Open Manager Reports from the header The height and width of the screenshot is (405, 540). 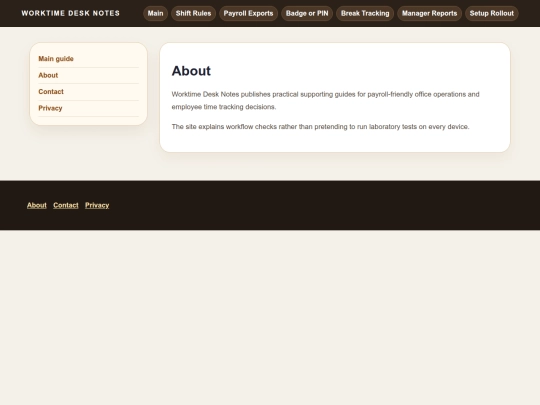[429, 13]
